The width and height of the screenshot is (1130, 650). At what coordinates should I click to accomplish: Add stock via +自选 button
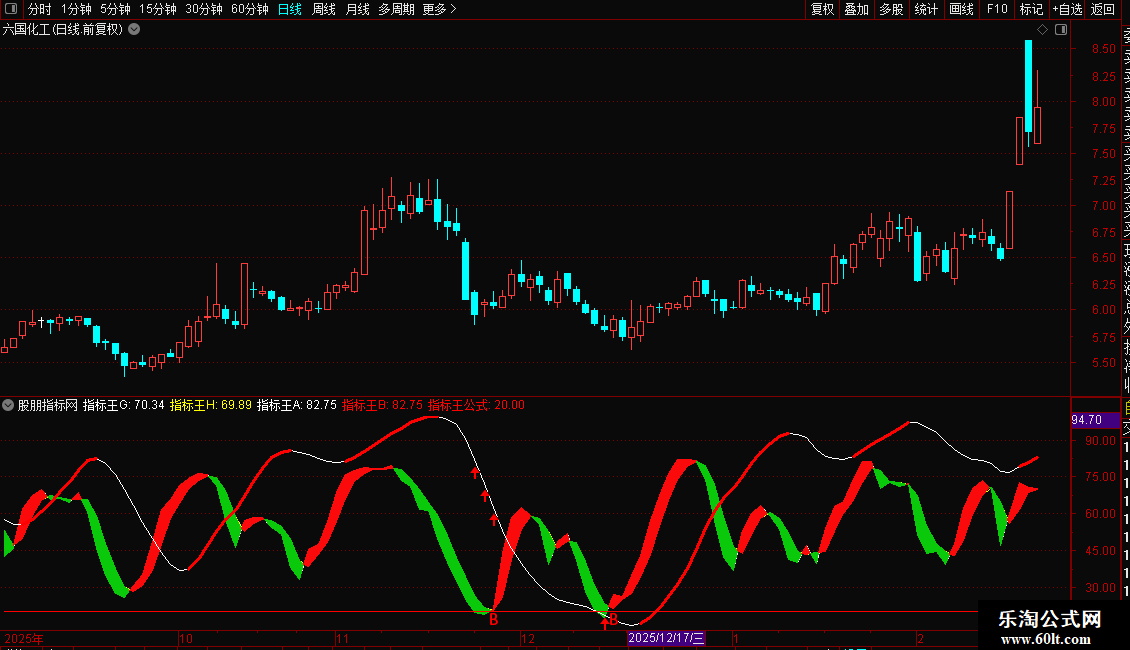point(1068,9)
